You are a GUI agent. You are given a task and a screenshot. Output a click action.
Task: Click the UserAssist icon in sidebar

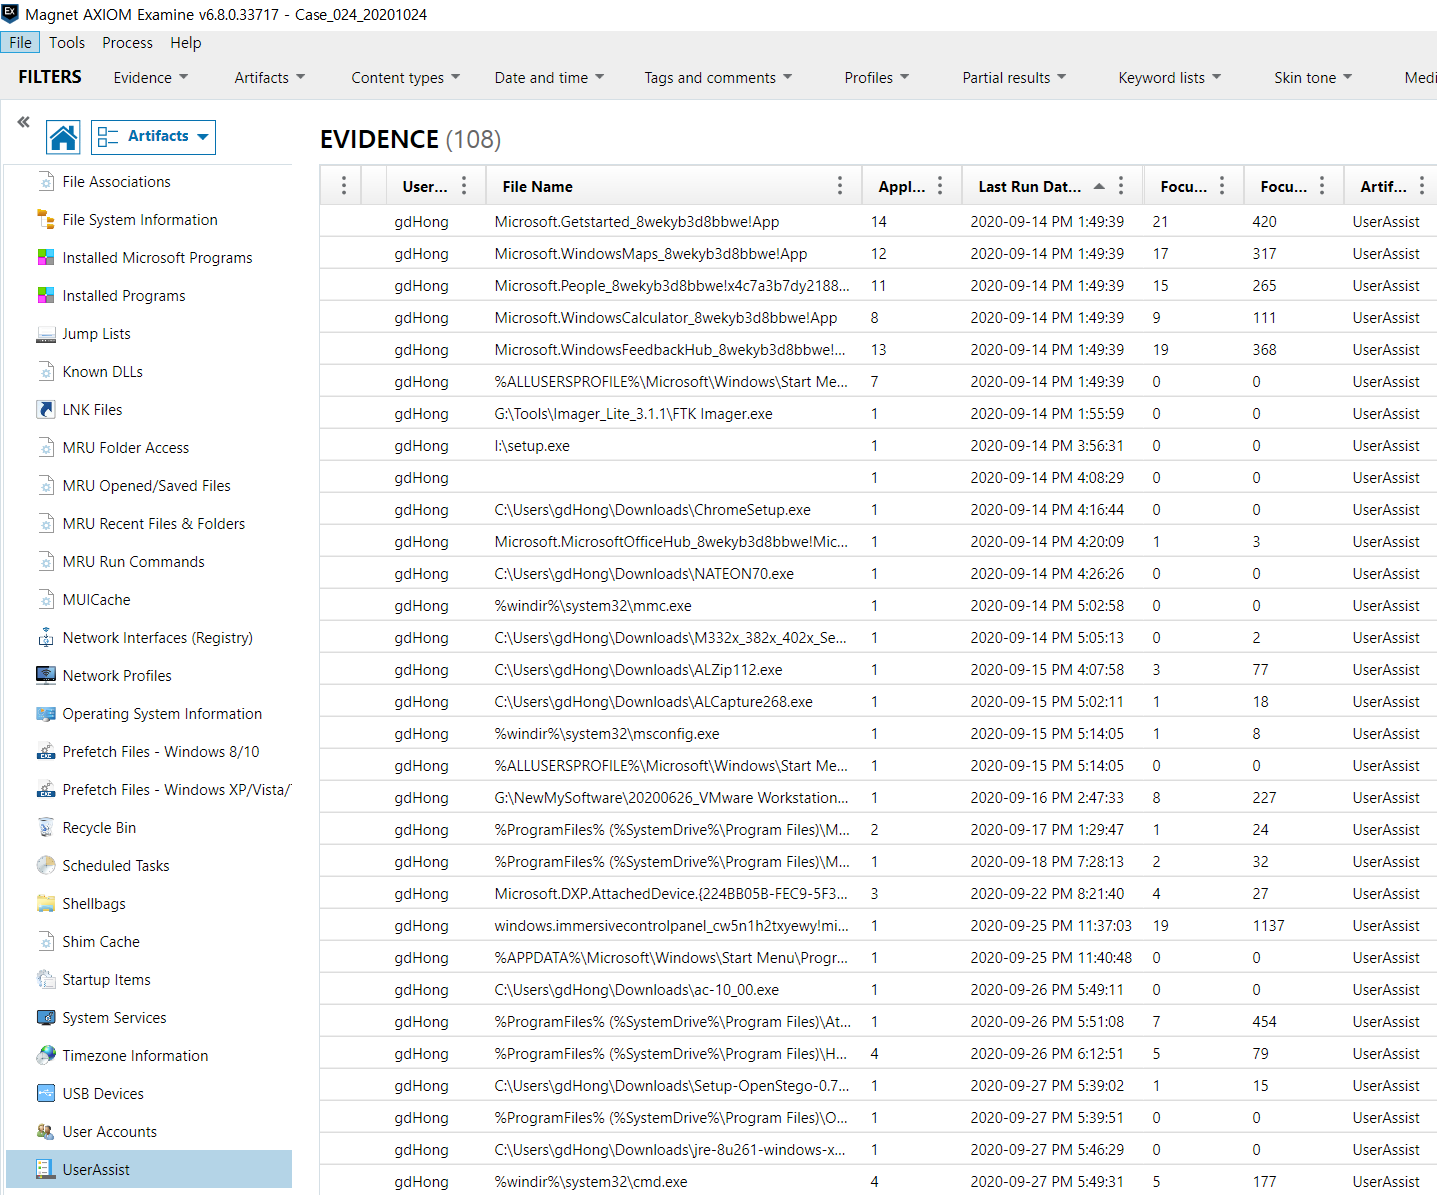(x=46, y=1170)
